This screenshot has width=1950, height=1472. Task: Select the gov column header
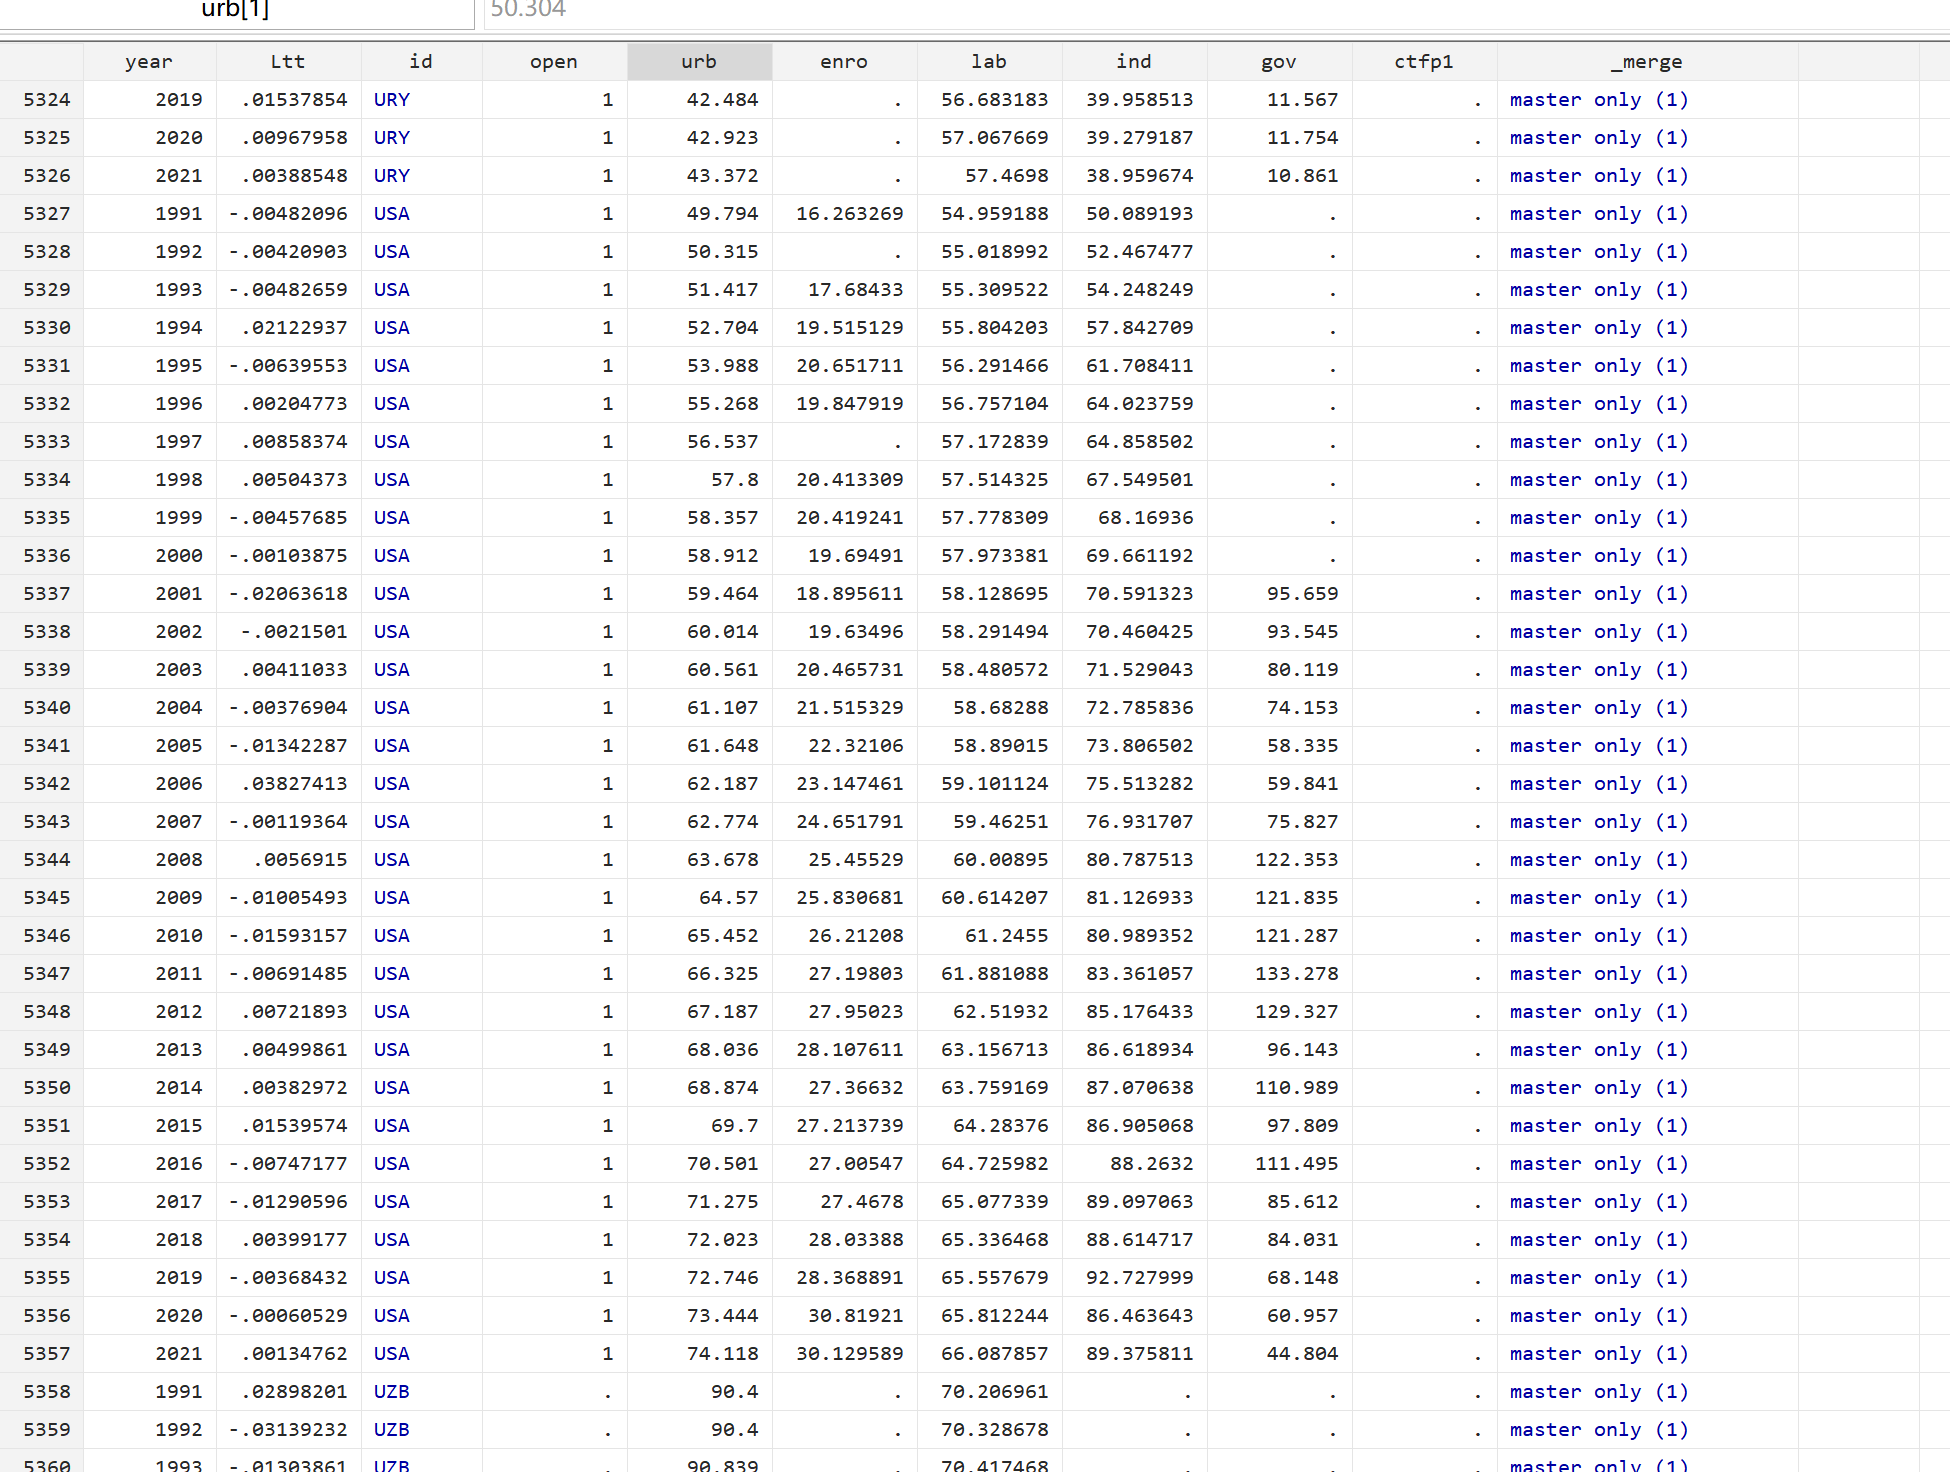click(x=1278, y=62)
